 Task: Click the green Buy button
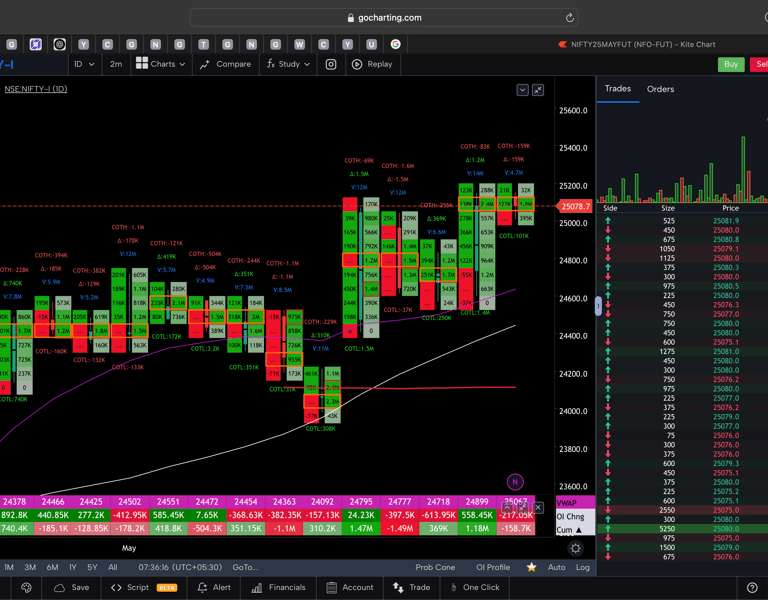(x=731, y=64)
